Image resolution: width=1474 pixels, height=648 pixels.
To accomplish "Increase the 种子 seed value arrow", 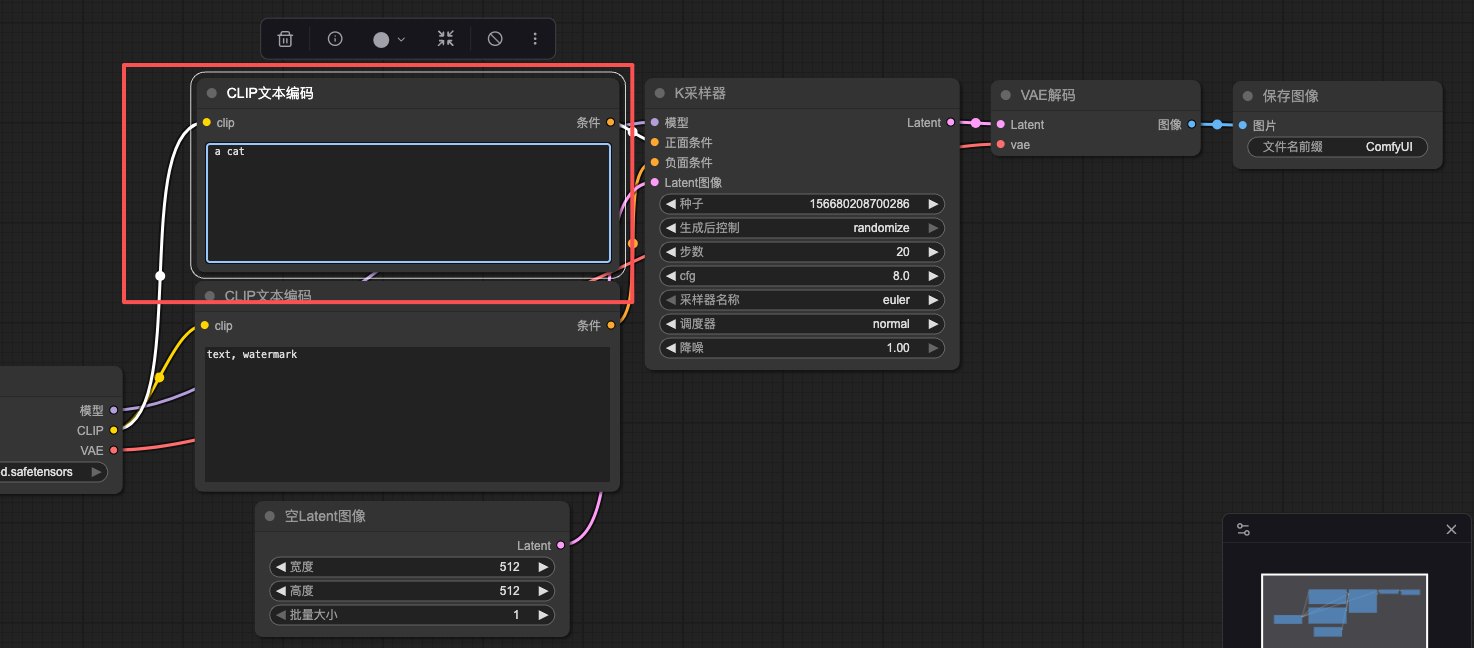I will 933,204.
